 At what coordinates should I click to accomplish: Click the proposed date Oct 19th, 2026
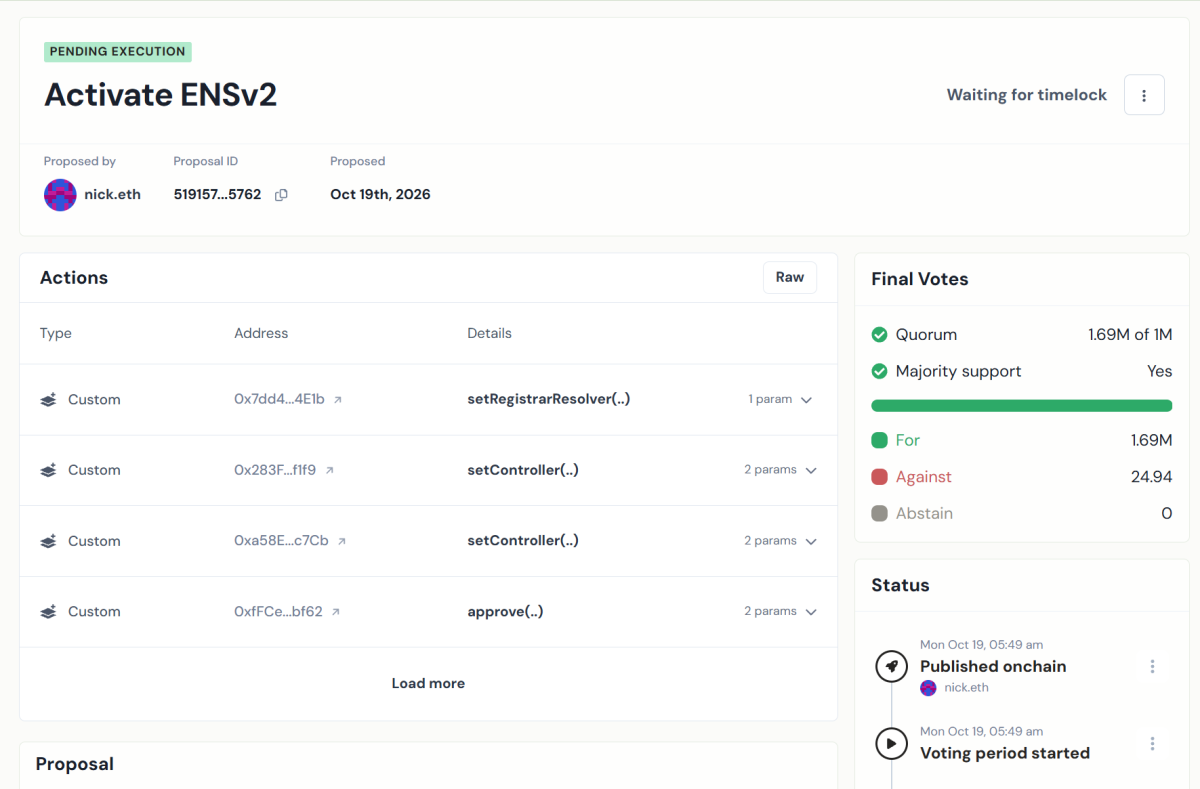(380, 195)
